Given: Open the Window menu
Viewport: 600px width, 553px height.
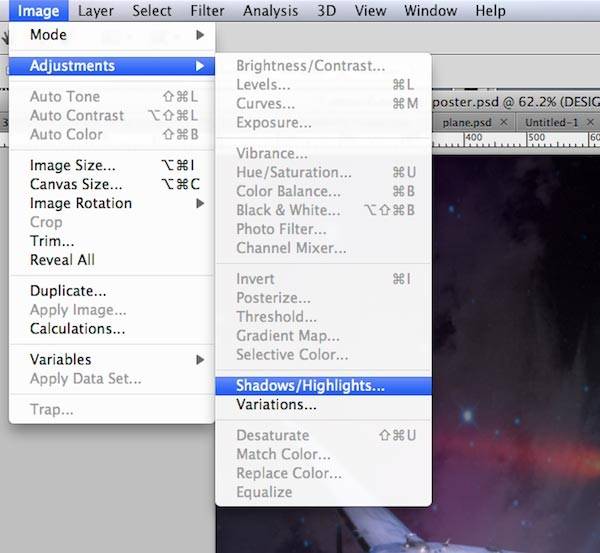Looking at the screenshot, I should 430,11.
